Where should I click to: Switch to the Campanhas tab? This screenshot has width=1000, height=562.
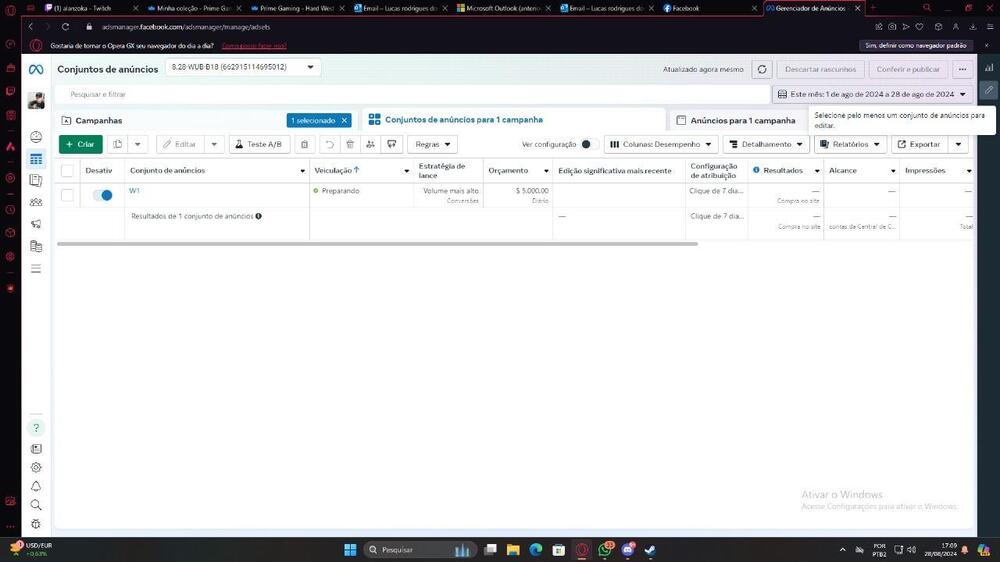98,121
